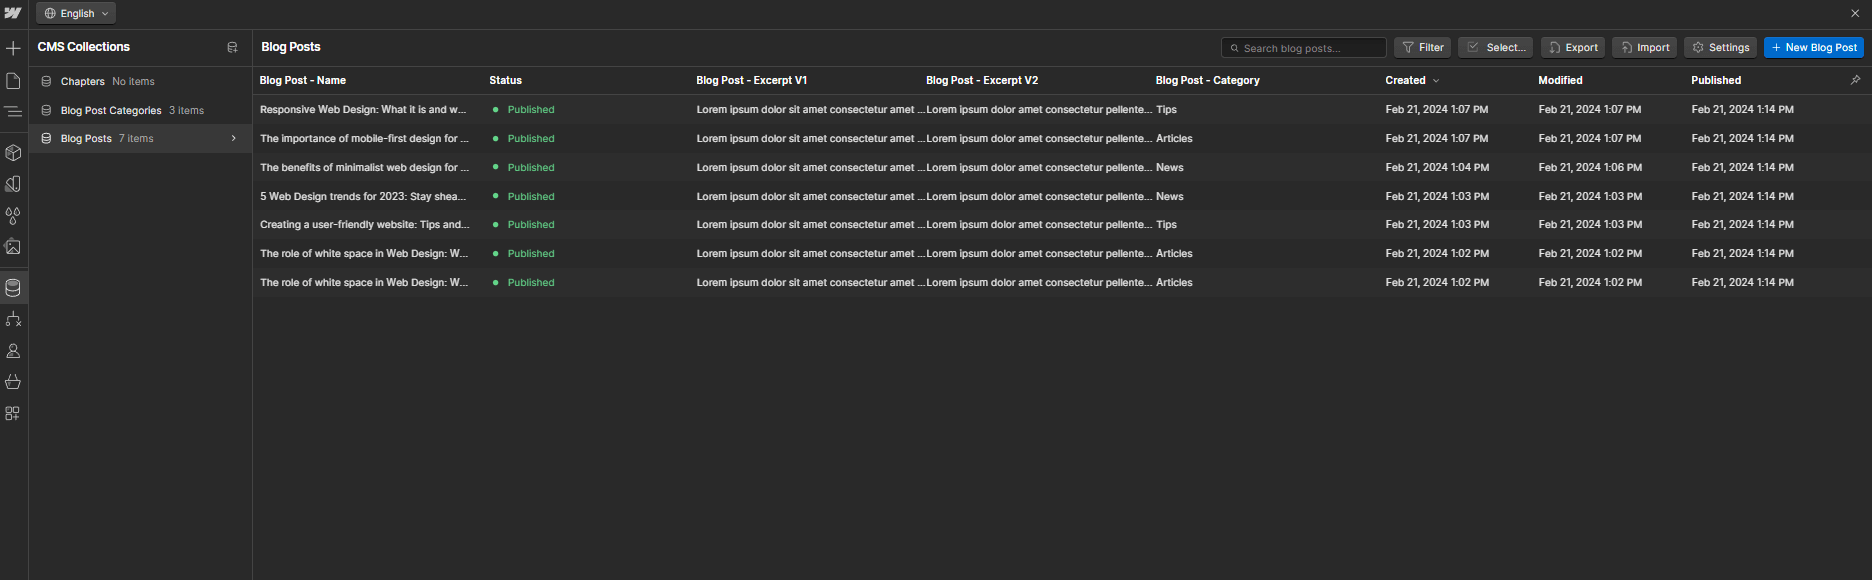
Task: Sort by the Status column header
Action: [506, 80]
